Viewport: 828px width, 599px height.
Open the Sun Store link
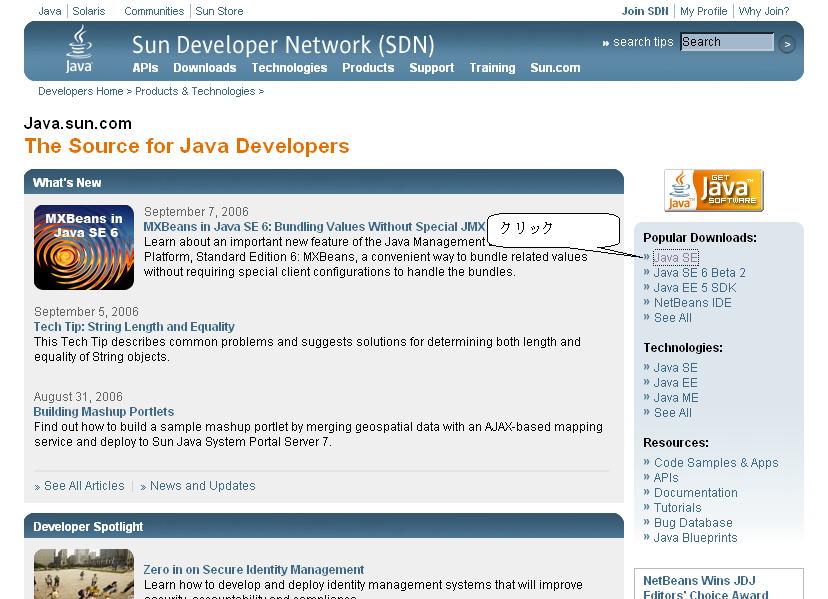[x=219, y=11]
